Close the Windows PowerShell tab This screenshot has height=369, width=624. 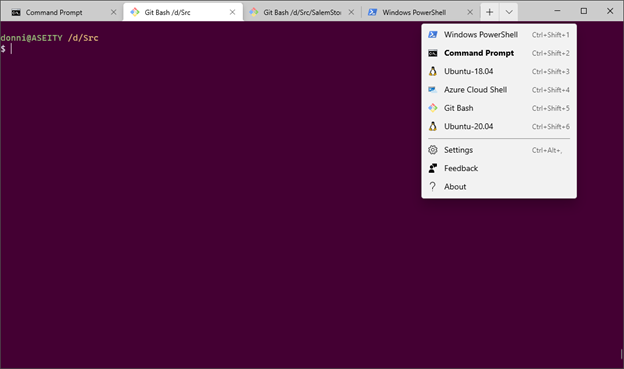pos(470,12)
